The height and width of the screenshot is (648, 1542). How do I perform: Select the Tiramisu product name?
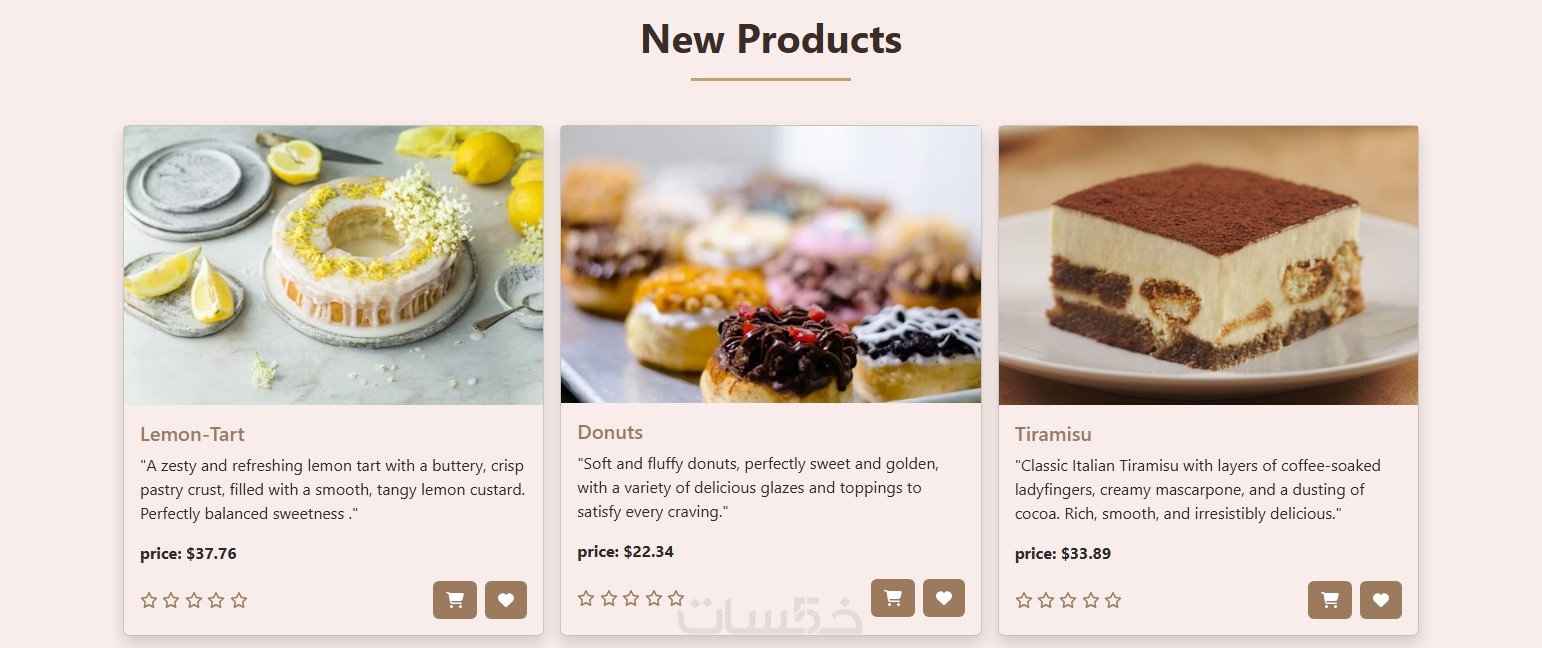click(x=1053, y=434)
